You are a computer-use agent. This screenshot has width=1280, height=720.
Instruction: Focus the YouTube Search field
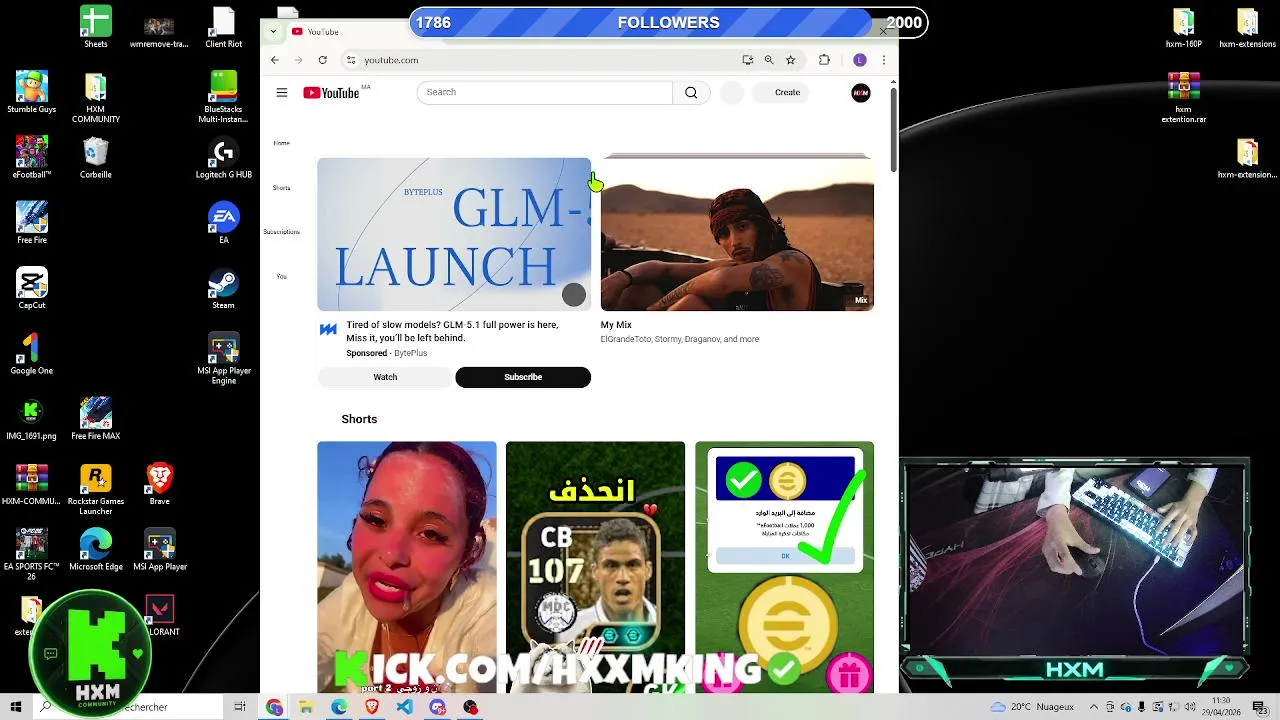544,92
